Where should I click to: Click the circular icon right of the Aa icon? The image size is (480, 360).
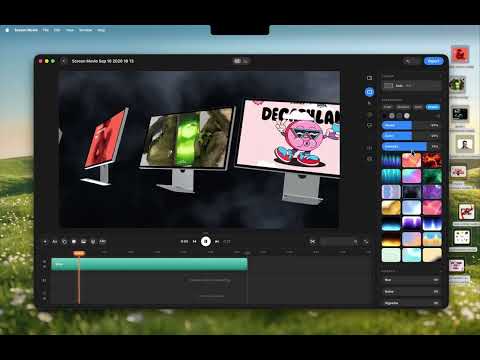64,242
